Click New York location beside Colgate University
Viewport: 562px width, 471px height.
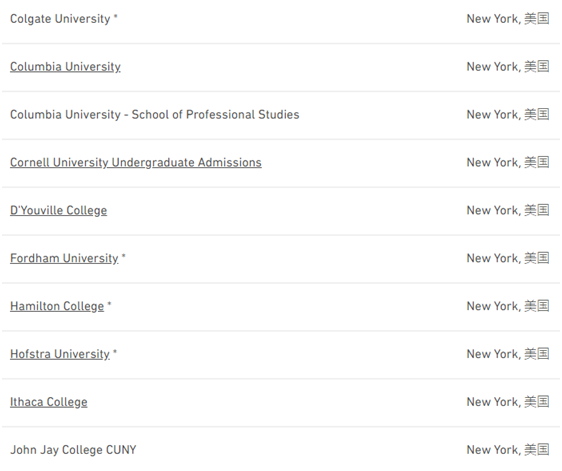(508, 19)
